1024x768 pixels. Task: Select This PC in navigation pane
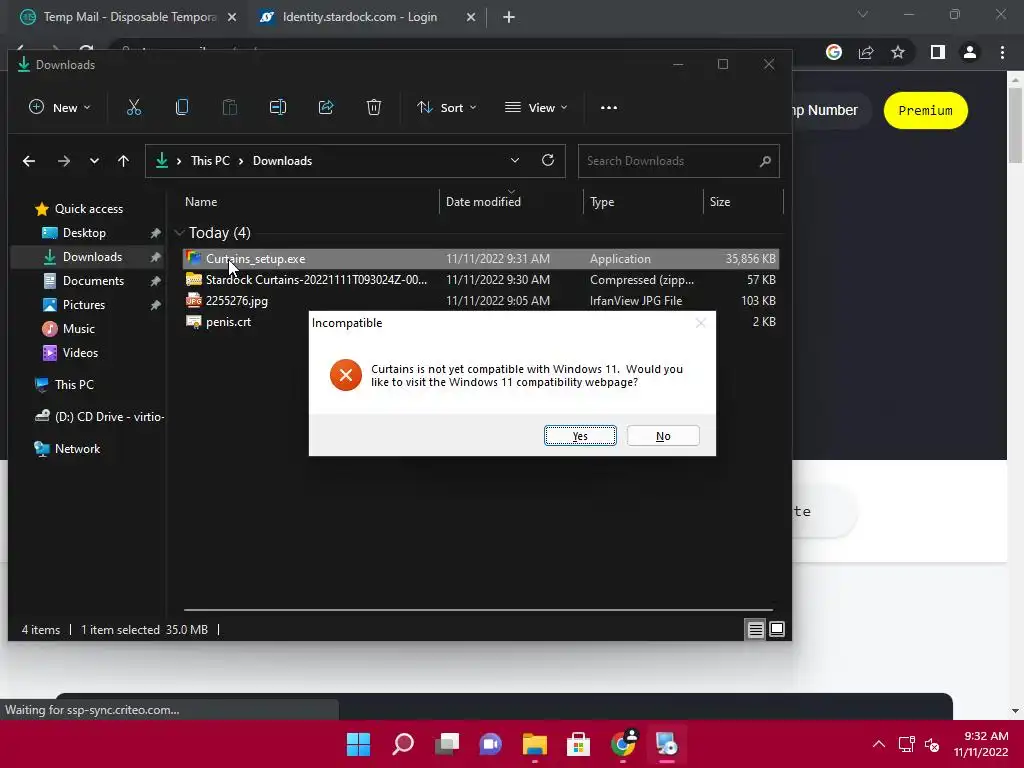point(74,385)
